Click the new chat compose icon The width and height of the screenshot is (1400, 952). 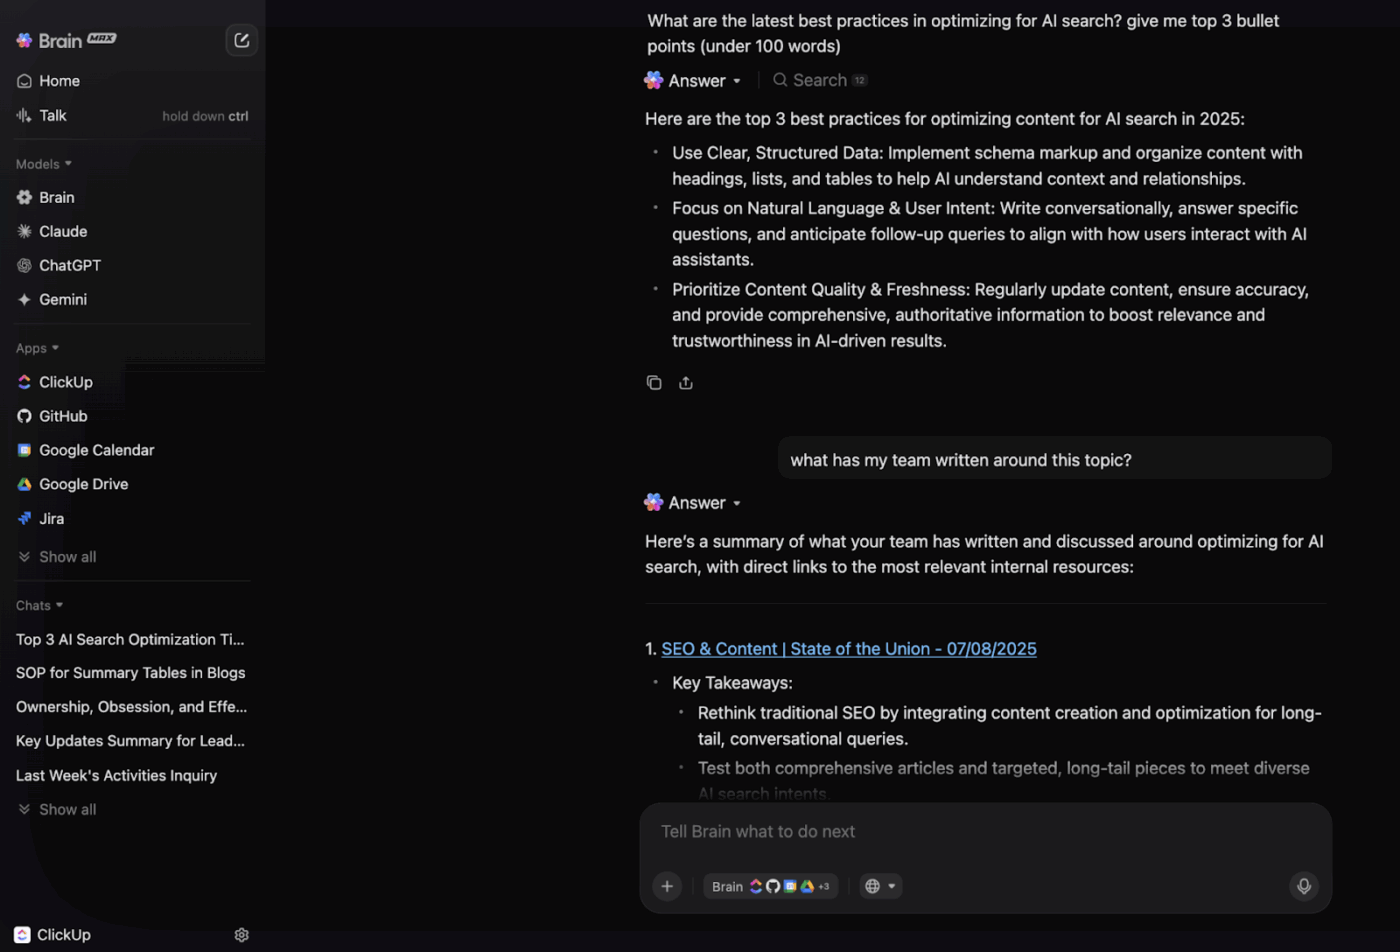pyautogui.click(x=241, y=41)
